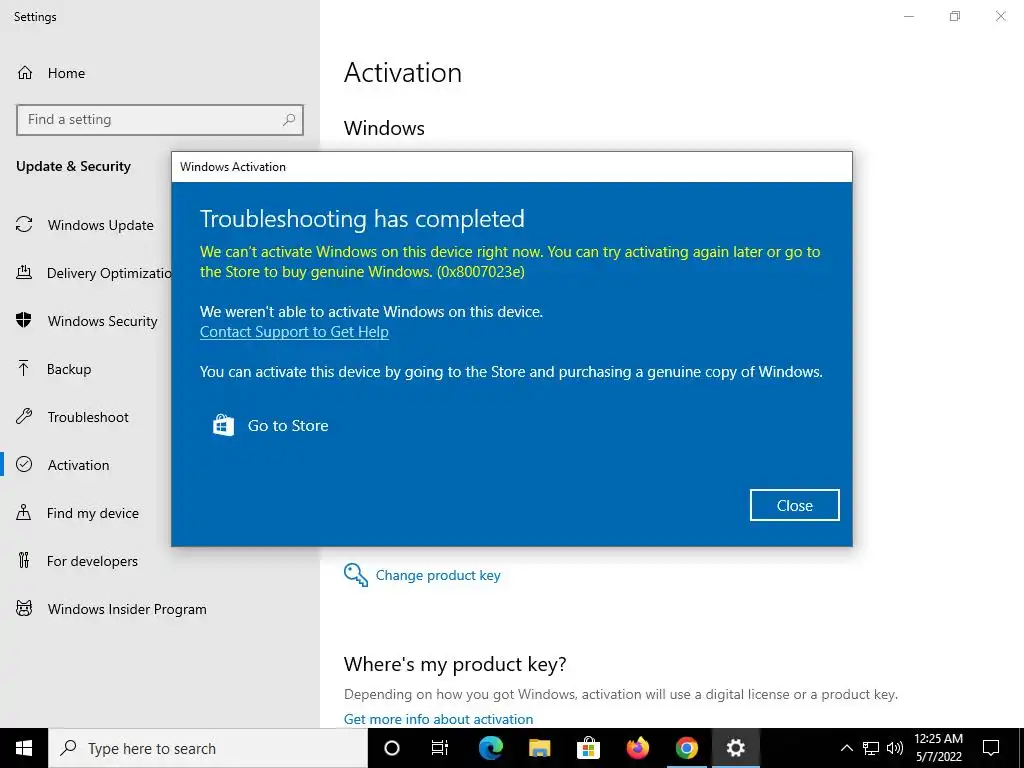This screenshot has height=768, width=1024.
Task: Click the Type here to search box
Action: [x=208, y=748]
